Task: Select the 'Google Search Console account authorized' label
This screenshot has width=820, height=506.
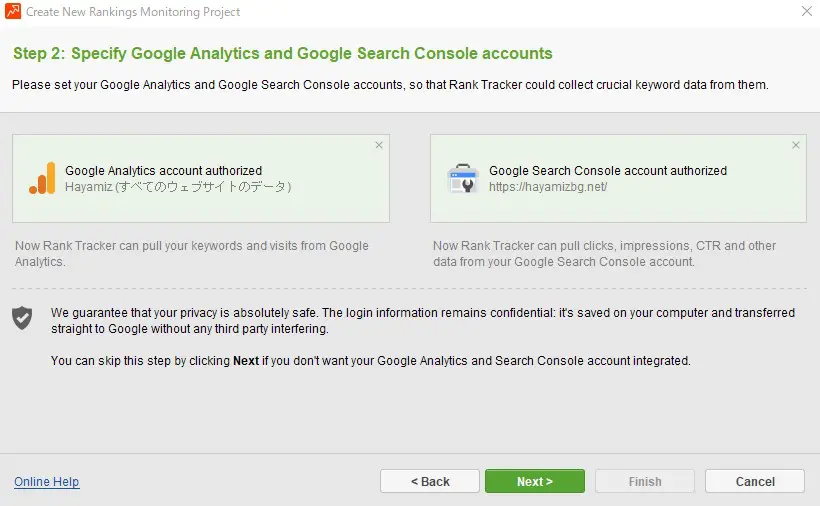Action: coord(607,171)
